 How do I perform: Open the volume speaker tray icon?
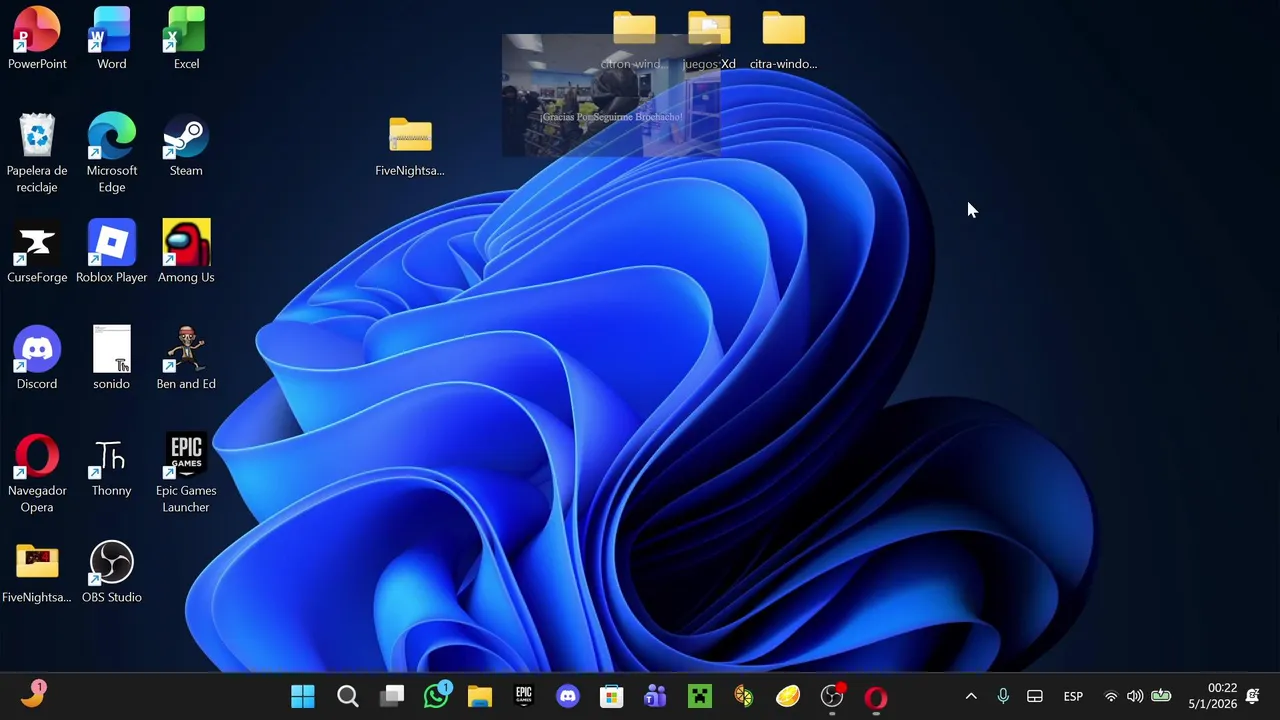(1135, 696)
